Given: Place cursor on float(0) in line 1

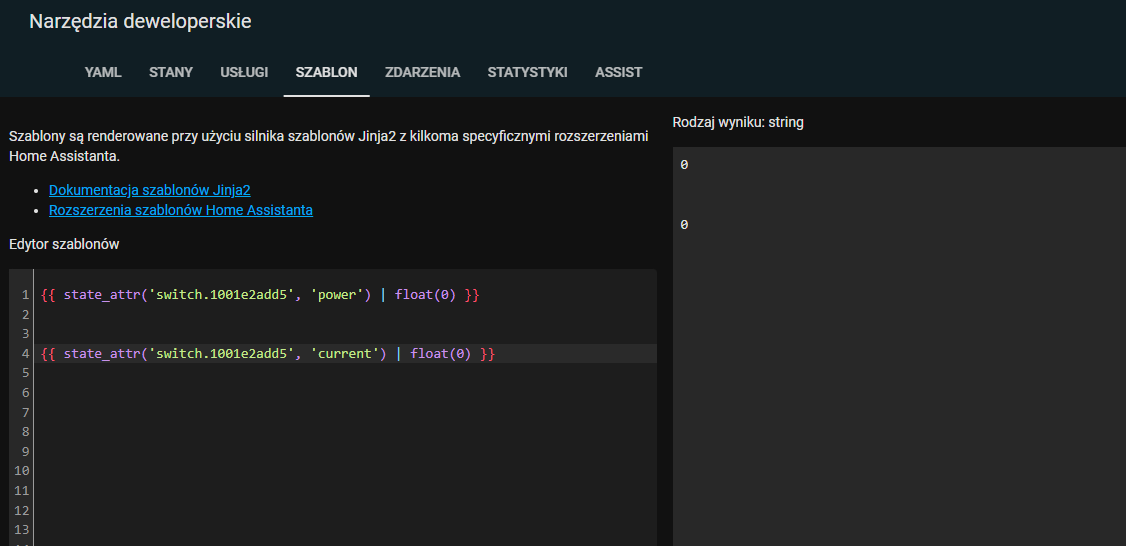Looking at the screenshot, I should pos(425,295).
